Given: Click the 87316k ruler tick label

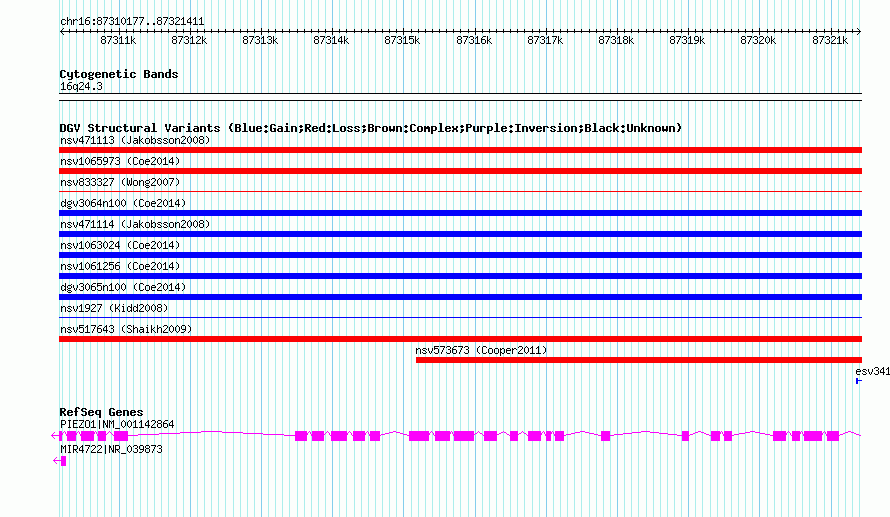Looking at the screenshot, I should (x=474, y=40).
